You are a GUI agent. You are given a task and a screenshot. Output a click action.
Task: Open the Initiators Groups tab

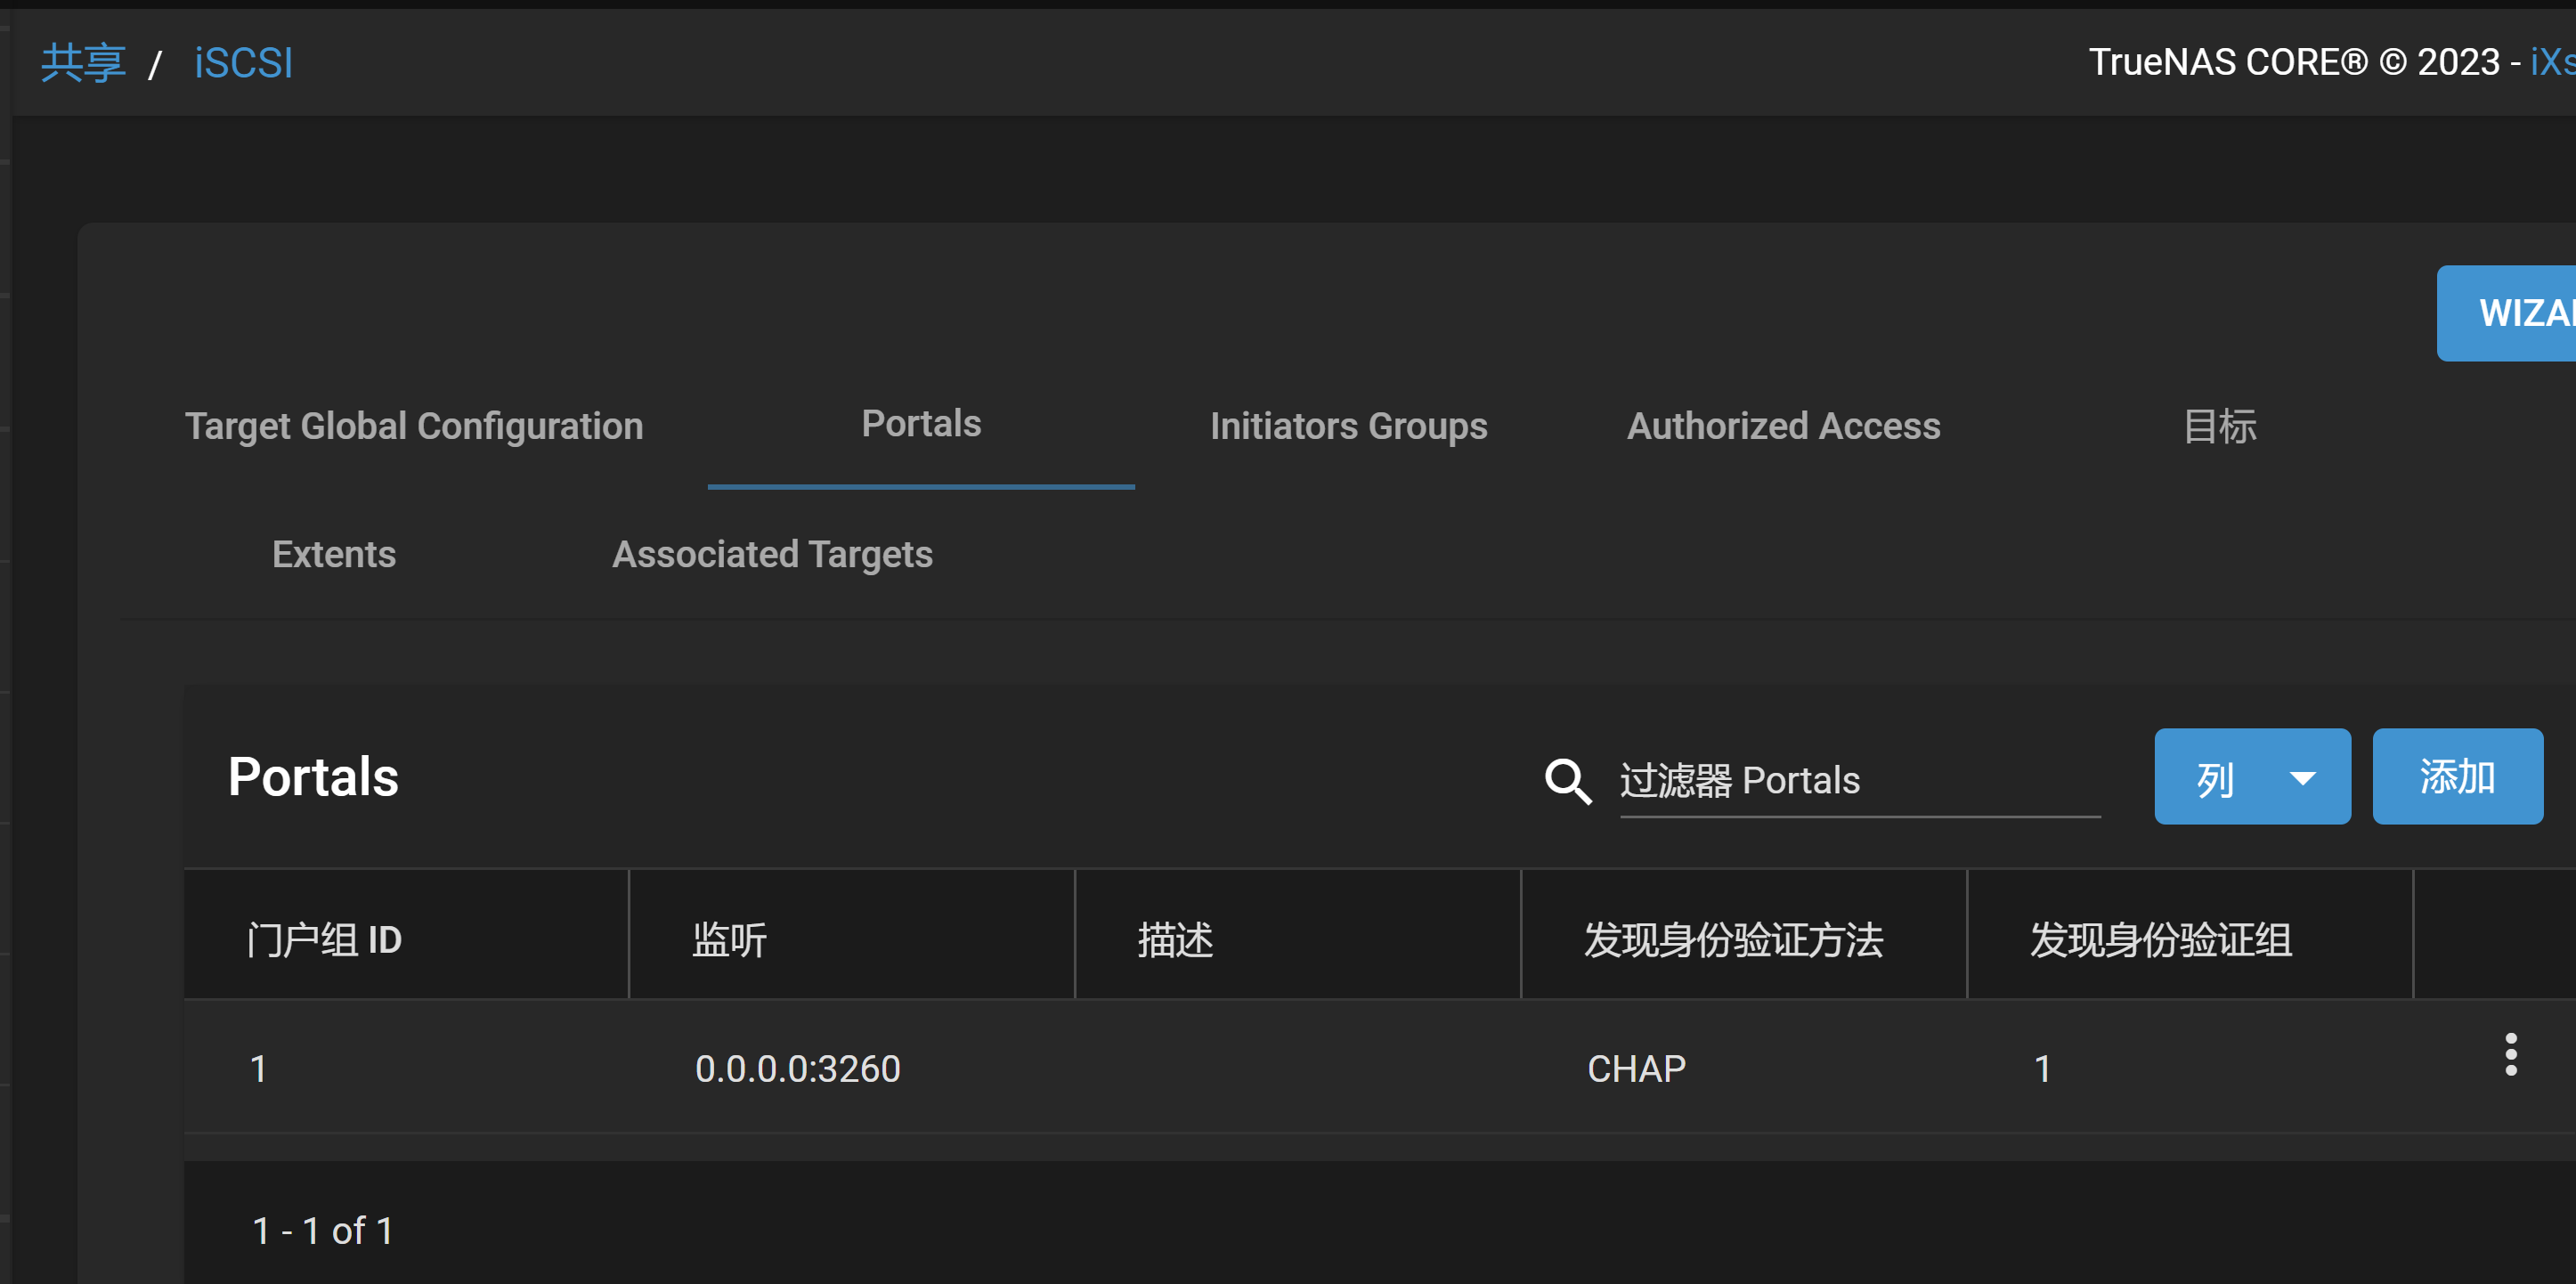[x=1348, y=426]
